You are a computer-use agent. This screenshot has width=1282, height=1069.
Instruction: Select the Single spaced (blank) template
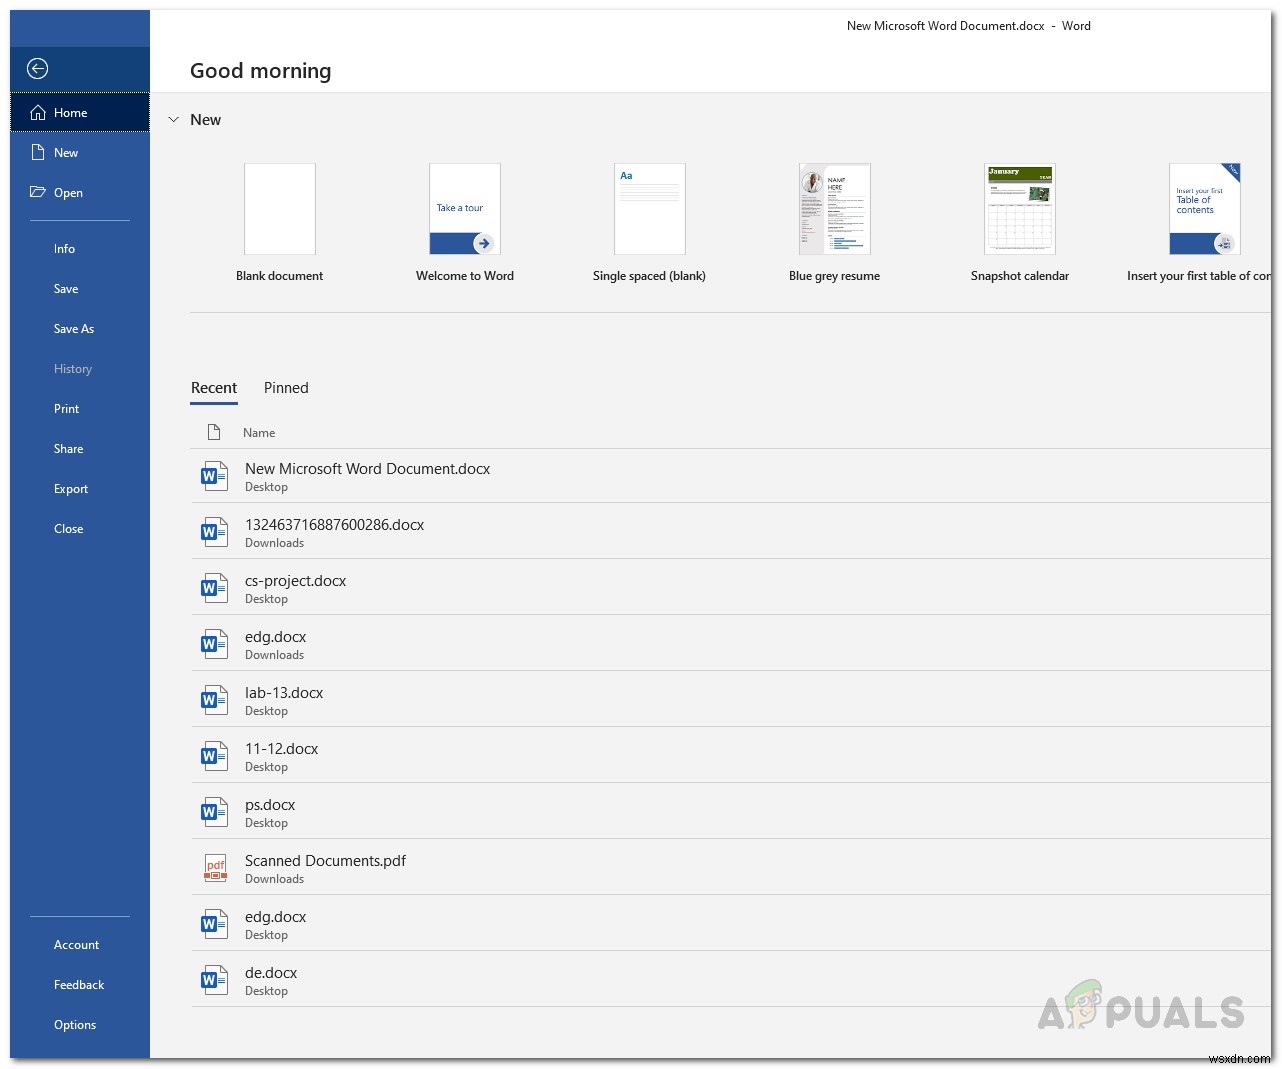click(650, 209)
